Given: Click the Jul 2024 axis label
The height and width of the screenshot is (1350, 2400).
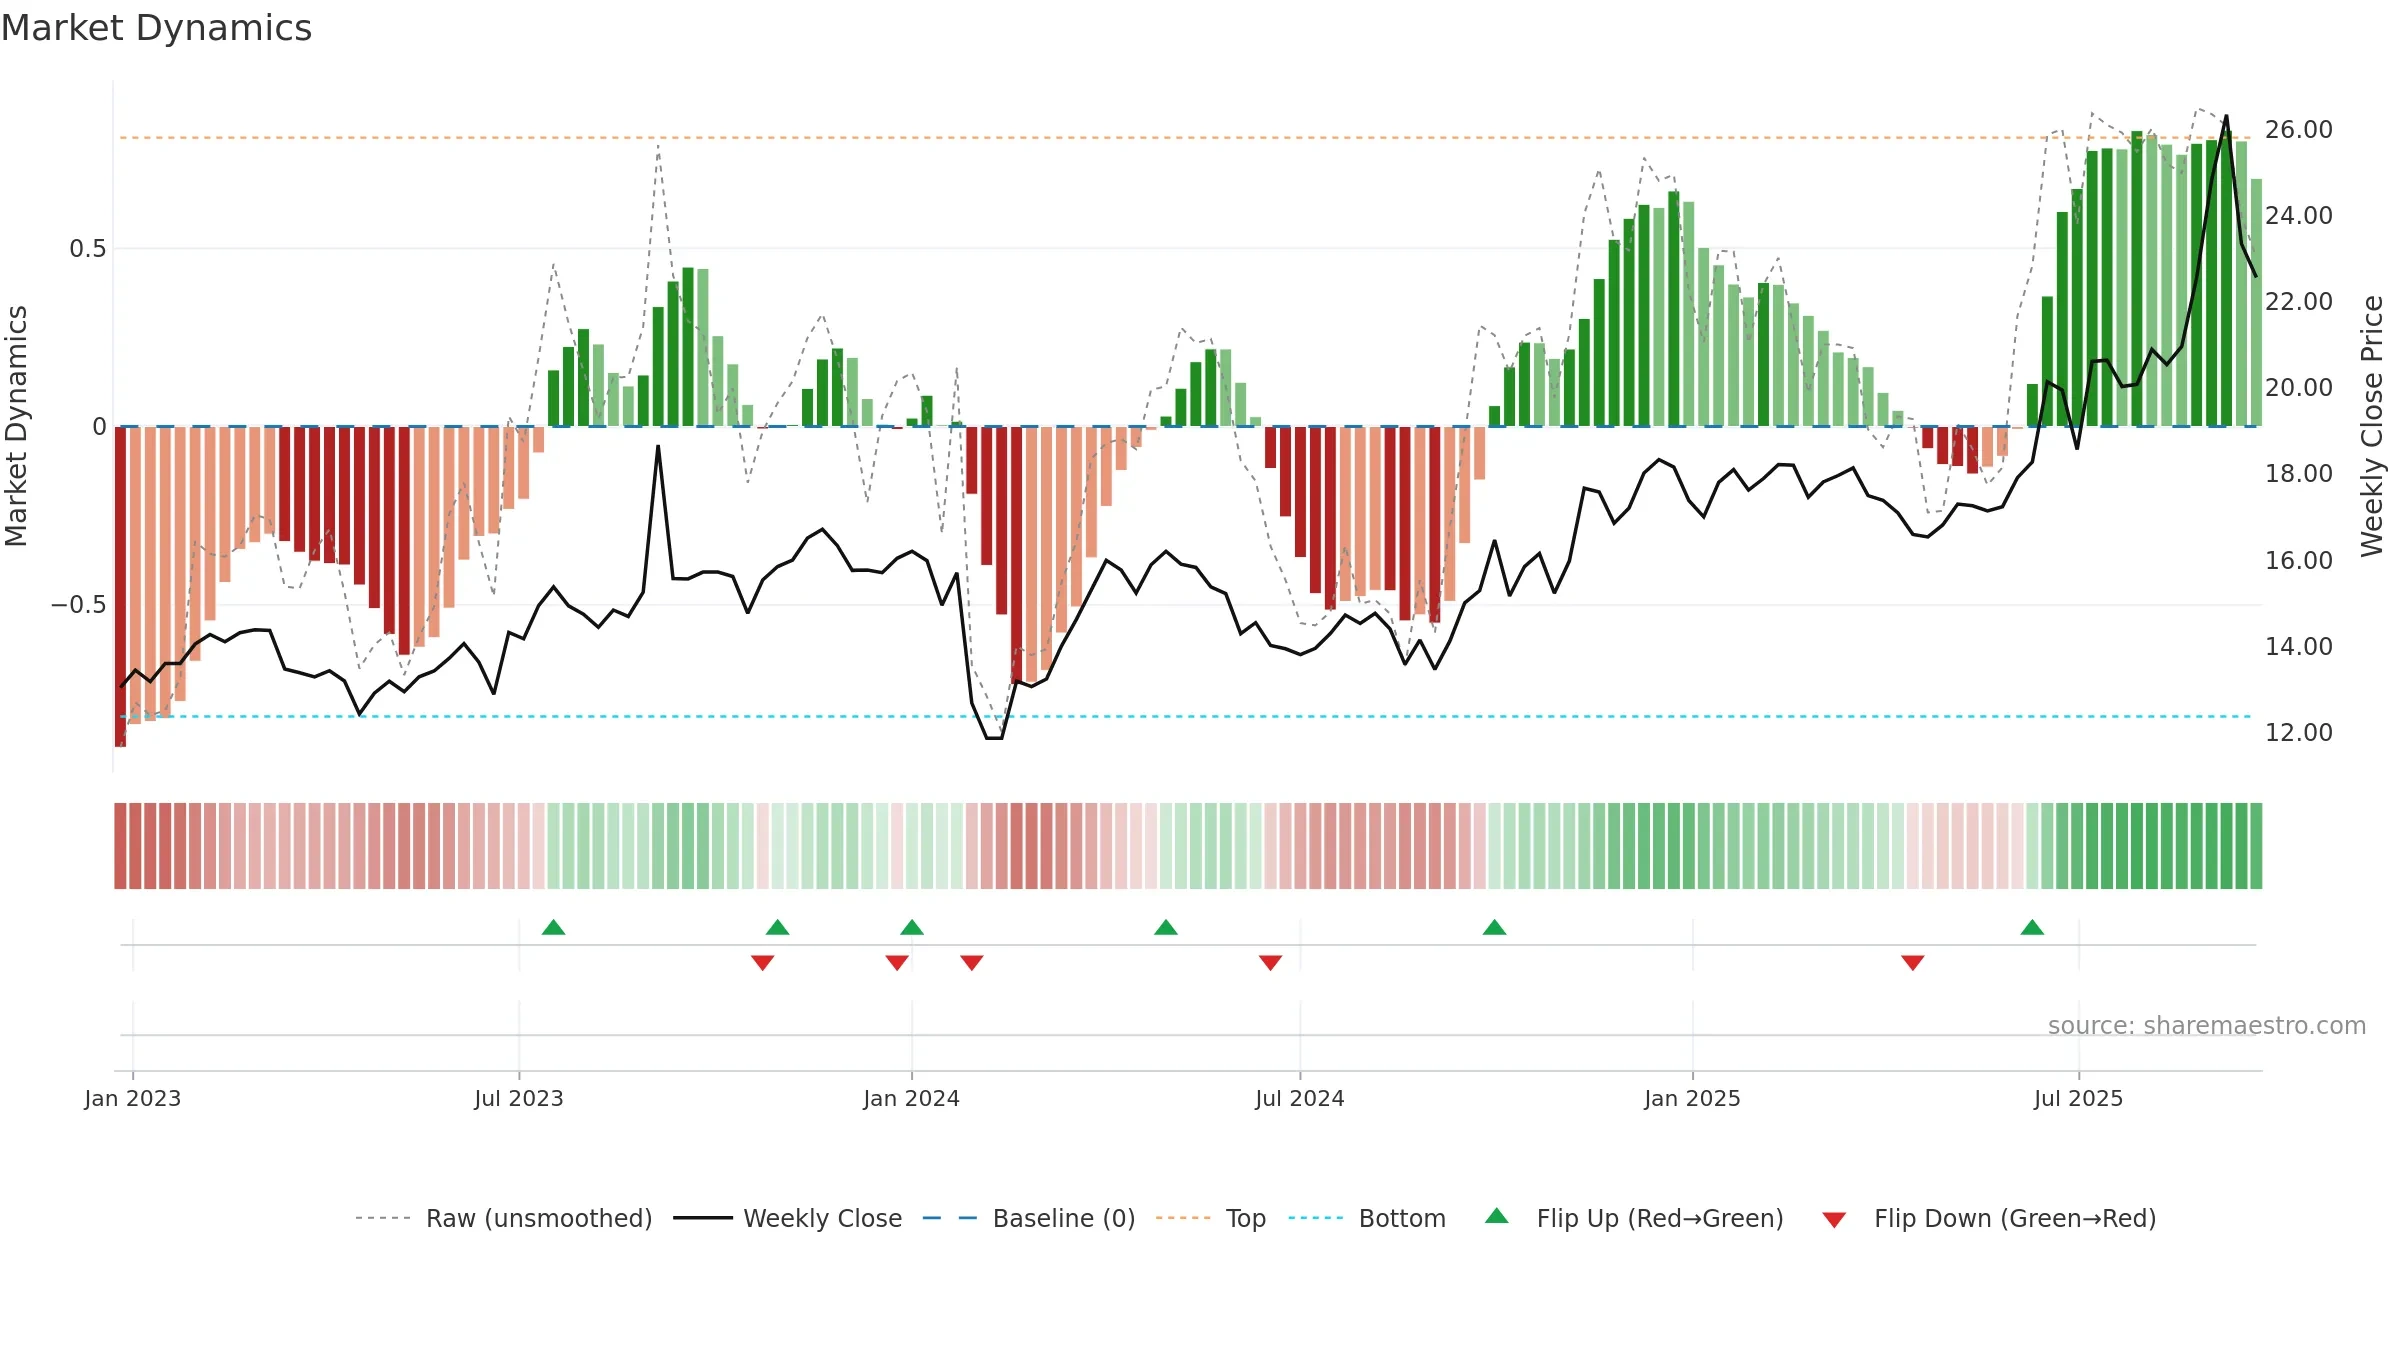Looking at the screenshot, I should tap(1300, 1098).
